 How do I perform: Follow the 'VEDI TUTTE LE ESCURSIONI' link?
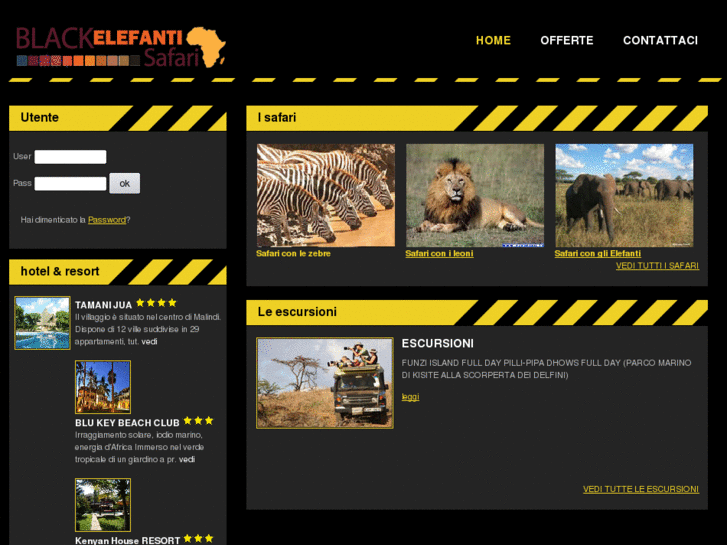click(641, 489)
